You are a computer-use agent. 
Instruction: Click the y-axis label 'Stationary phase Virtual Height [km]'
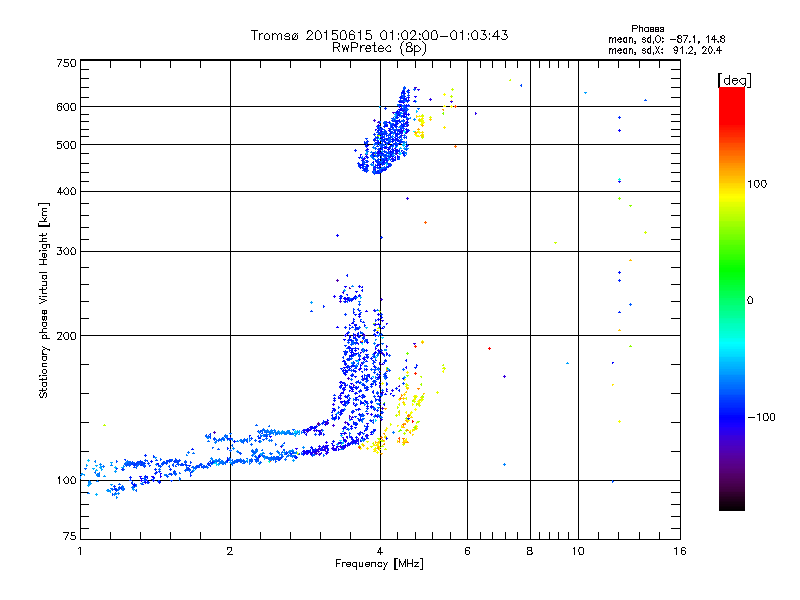[43, 301]
